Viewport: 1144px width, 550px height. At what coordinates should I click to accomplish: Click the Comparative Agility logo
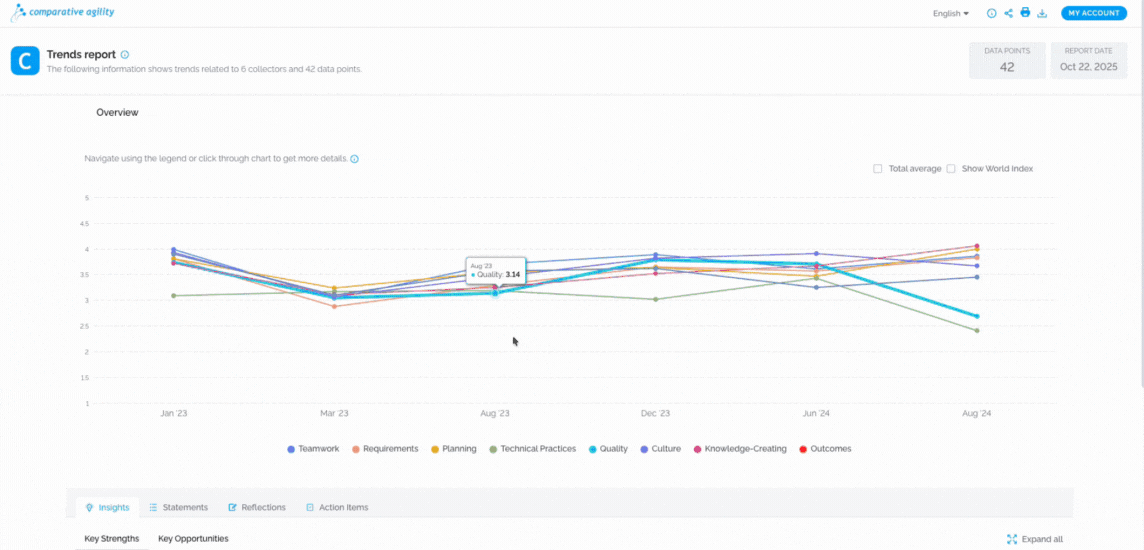63,12
